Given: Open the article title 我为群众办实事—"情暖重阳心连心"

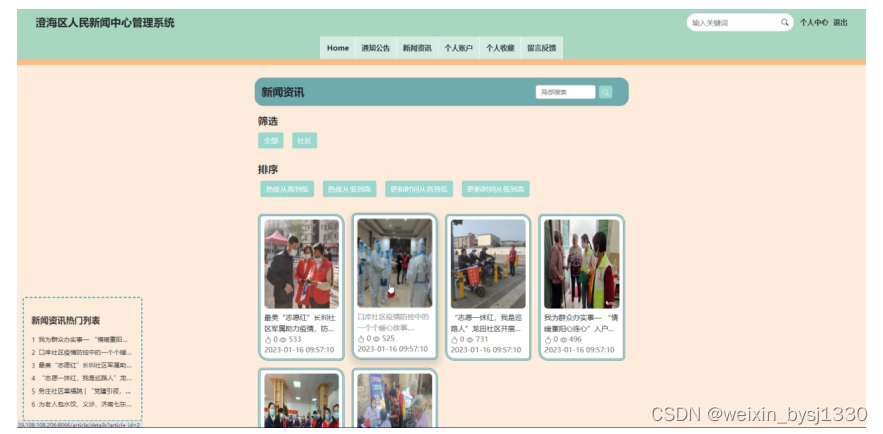Looking at the screenshot, I should click(581, 323).
